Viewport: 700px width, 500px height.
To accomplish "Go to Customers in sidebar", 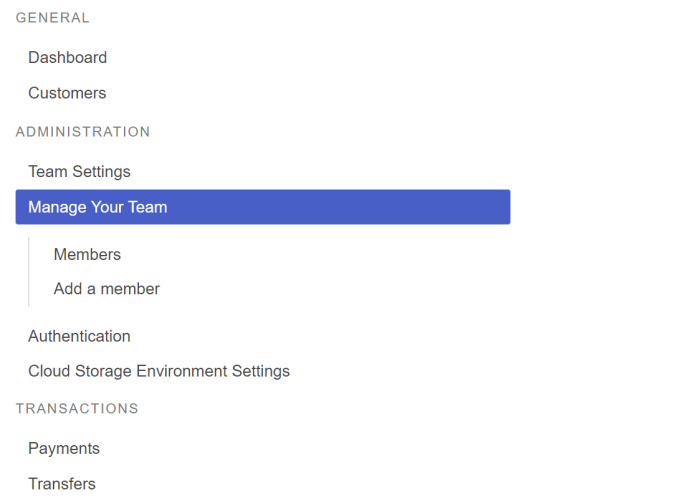I will pyautogui.click(x=67, y=93).
